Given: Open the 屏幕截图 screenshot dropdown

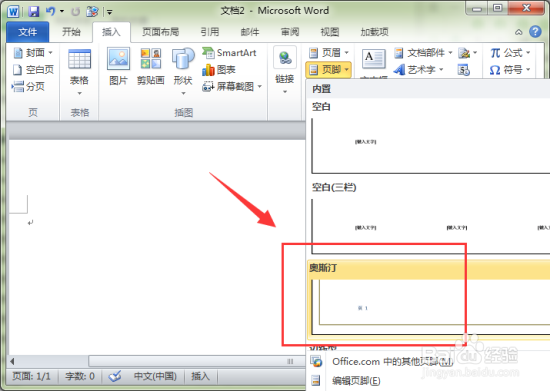Looking at the screenshot, I should tap(232, 86).
